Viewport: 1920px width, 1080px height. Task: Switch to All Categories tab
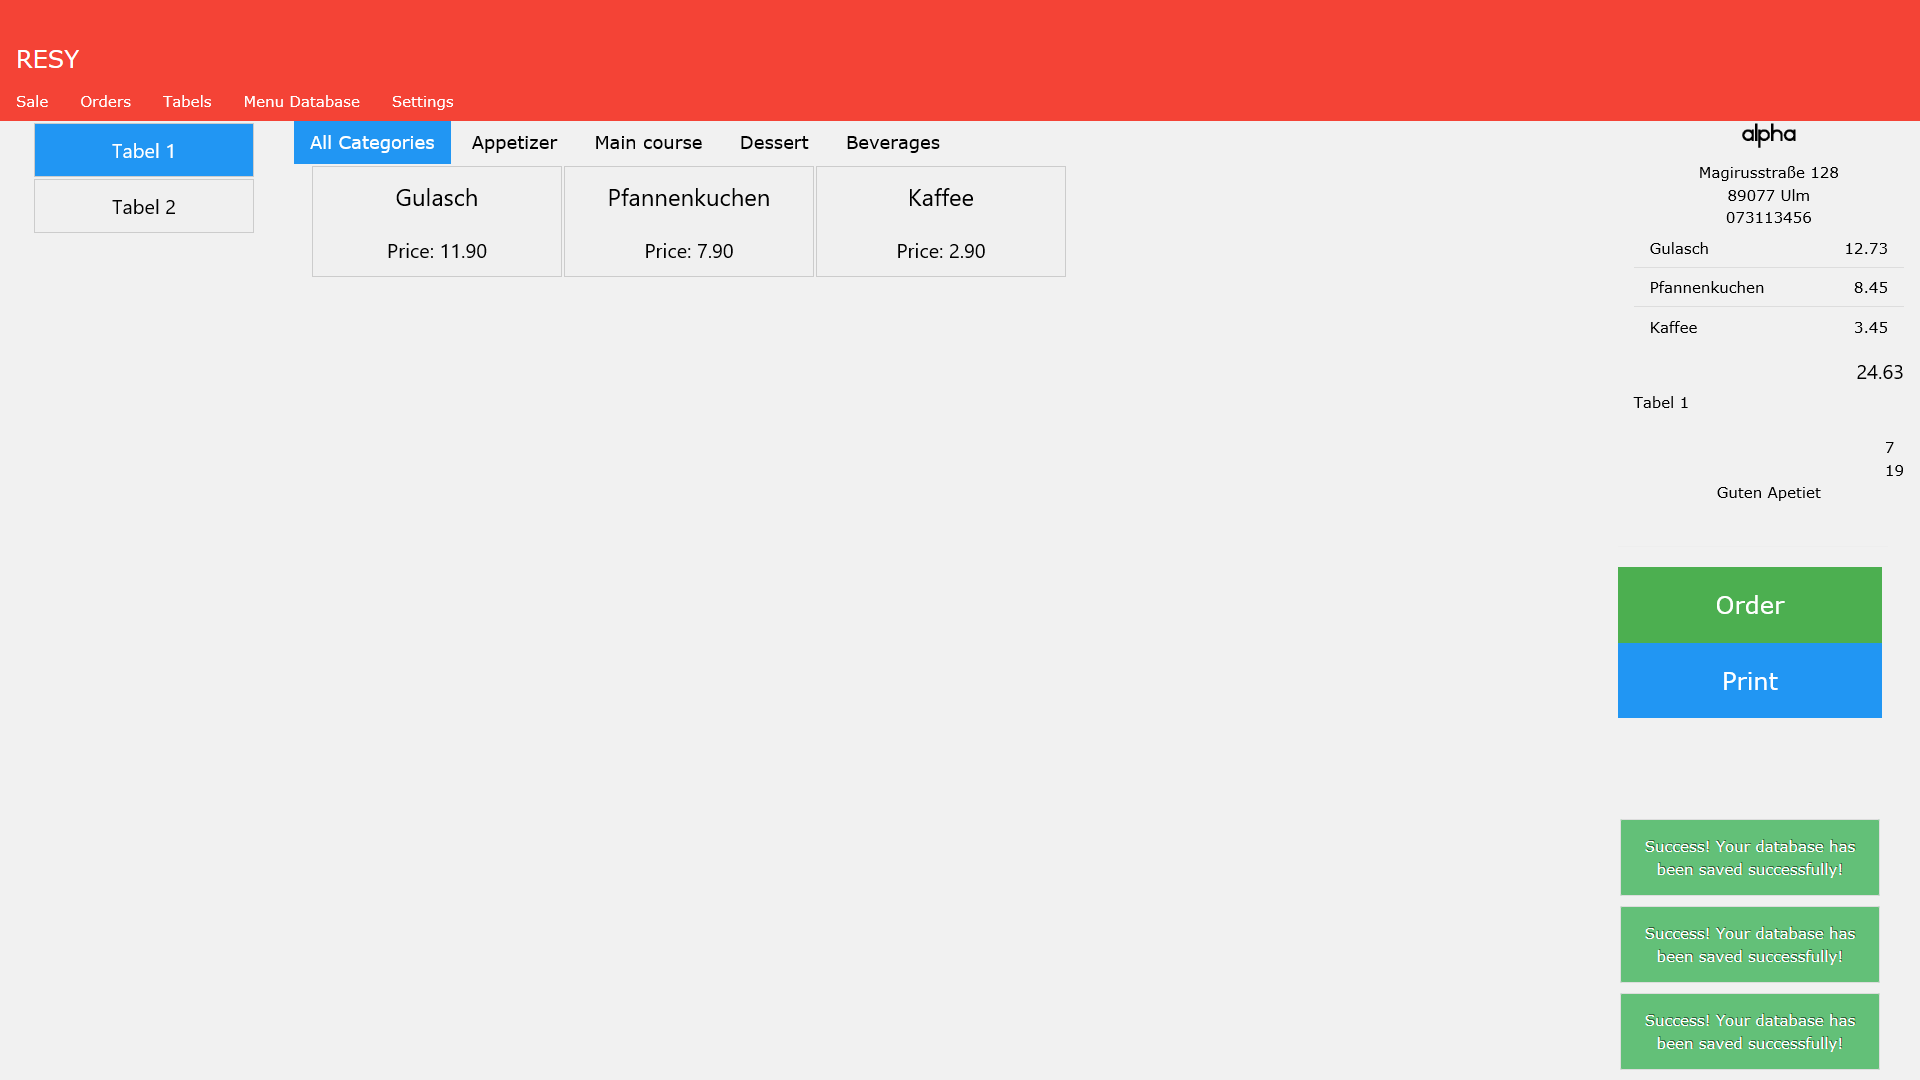(372, 143)
